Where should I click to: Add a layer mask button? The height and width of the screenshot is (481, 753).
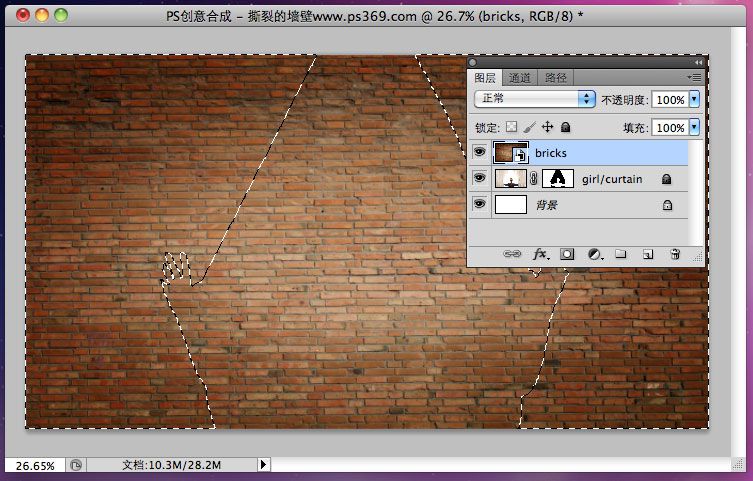coord(567,254)
